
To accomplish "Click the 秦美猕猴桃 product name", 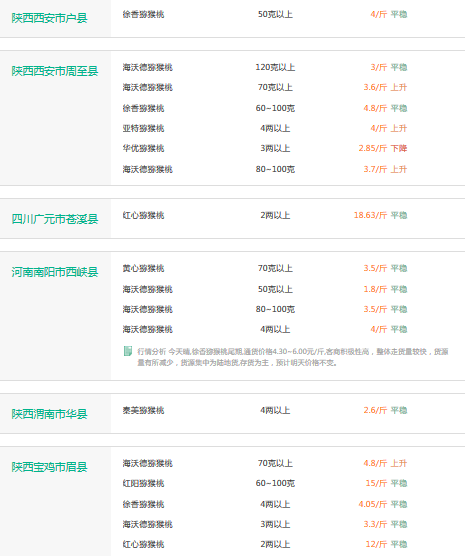I will 143,410.
